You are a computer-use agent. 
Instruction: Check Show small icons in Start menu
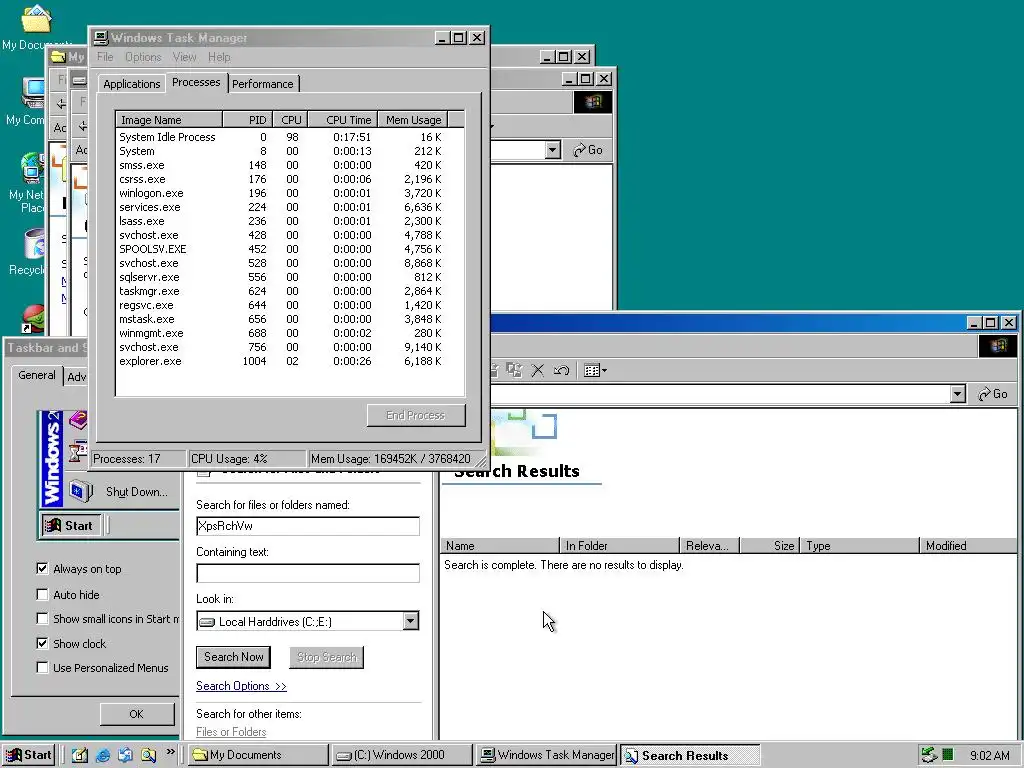pyautogui.click(x=42, y=618)
